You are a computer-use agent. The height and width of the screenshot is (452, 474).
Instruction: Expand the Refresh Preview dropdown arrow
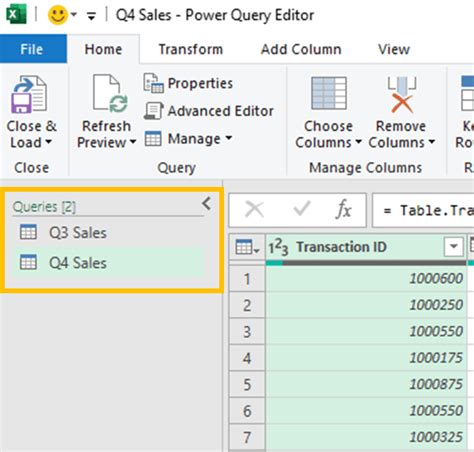point(133,142)
